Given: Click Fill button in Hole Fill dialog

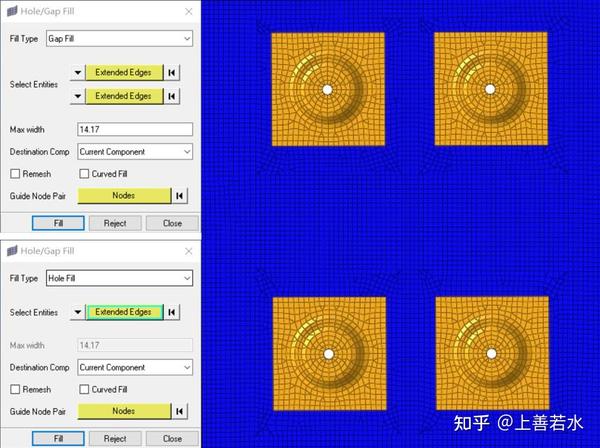Looking at the screenshot, I should pyautogui.click(x=58, y=438).
